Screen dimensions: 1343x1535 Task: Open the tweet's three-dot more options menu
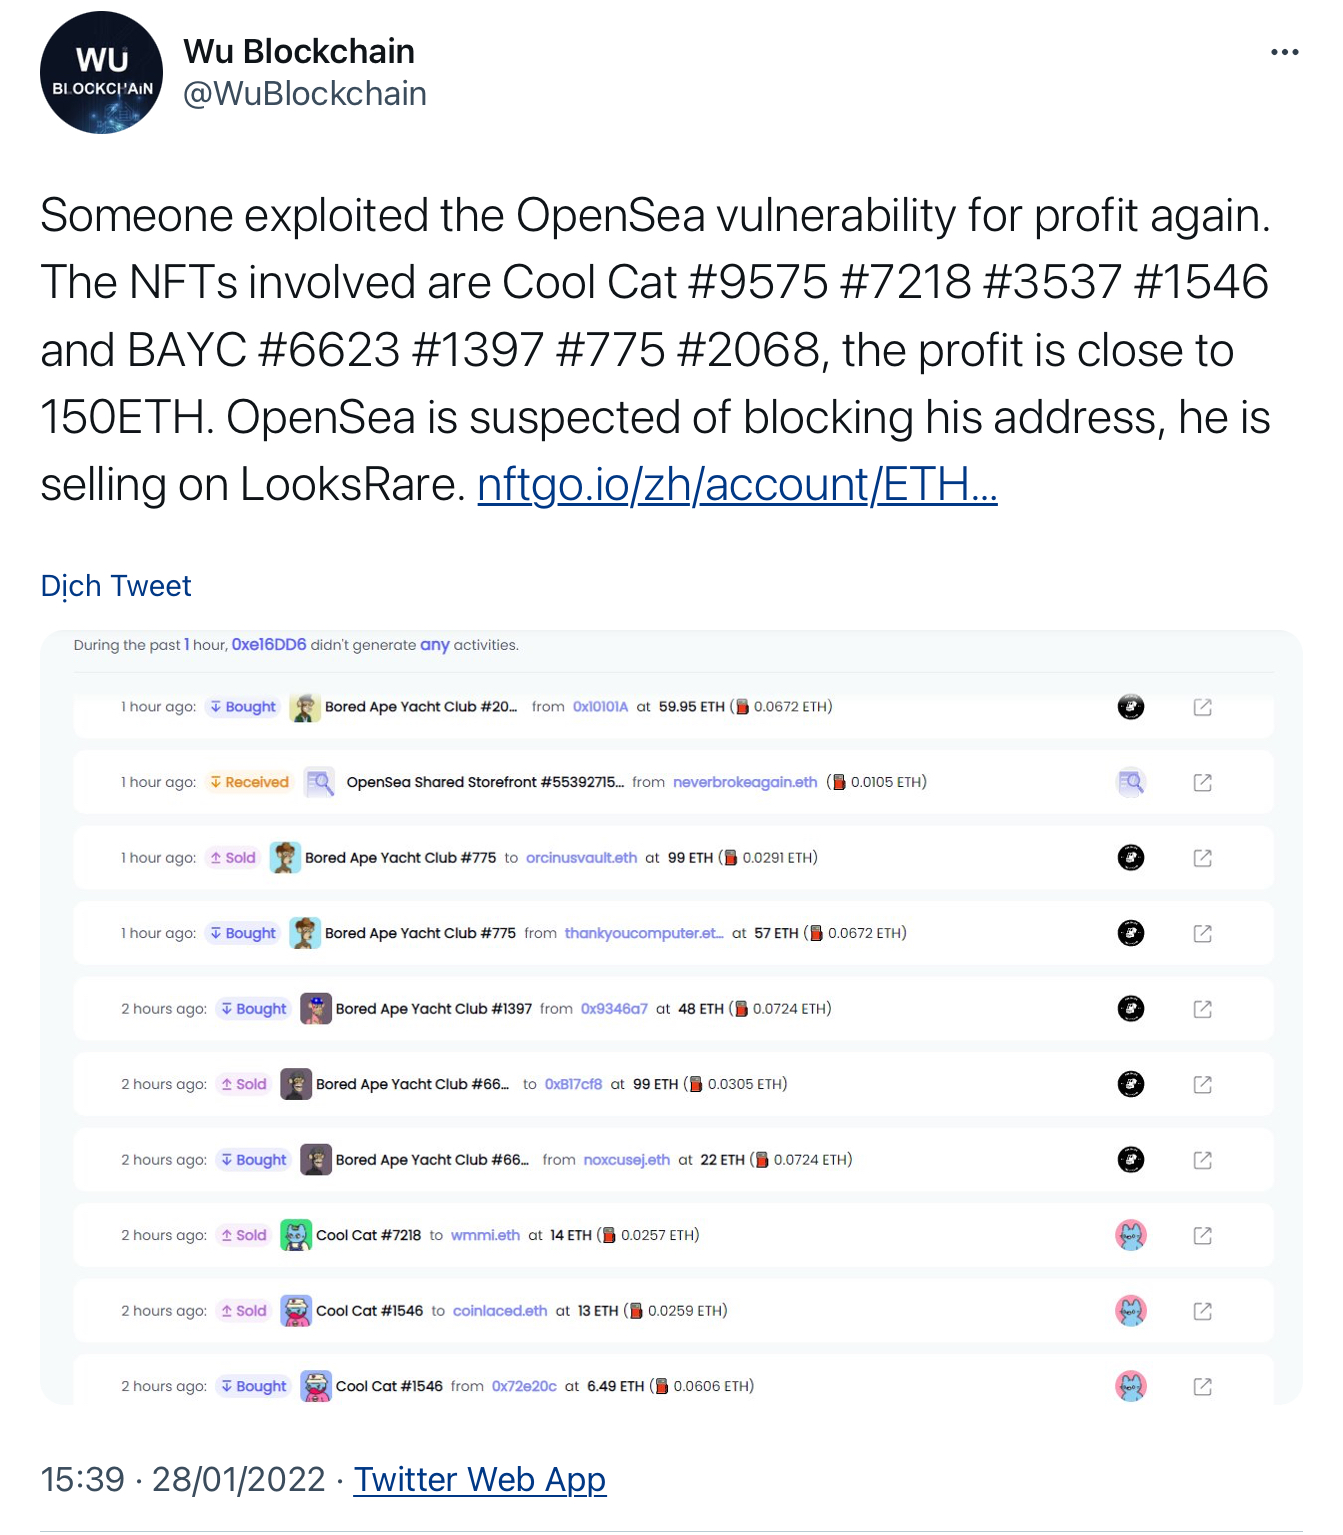(1284, 53)
